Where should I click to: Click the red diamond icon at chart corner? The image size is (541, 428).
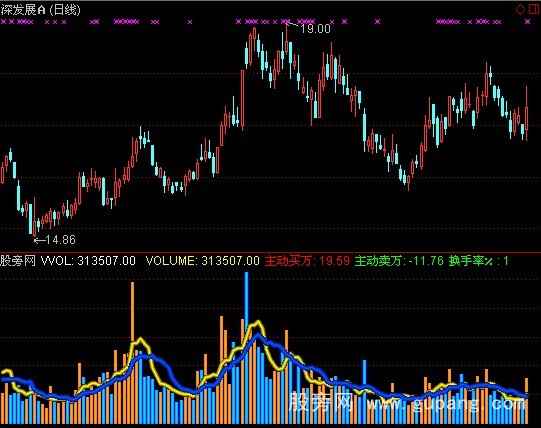point(520,9)
